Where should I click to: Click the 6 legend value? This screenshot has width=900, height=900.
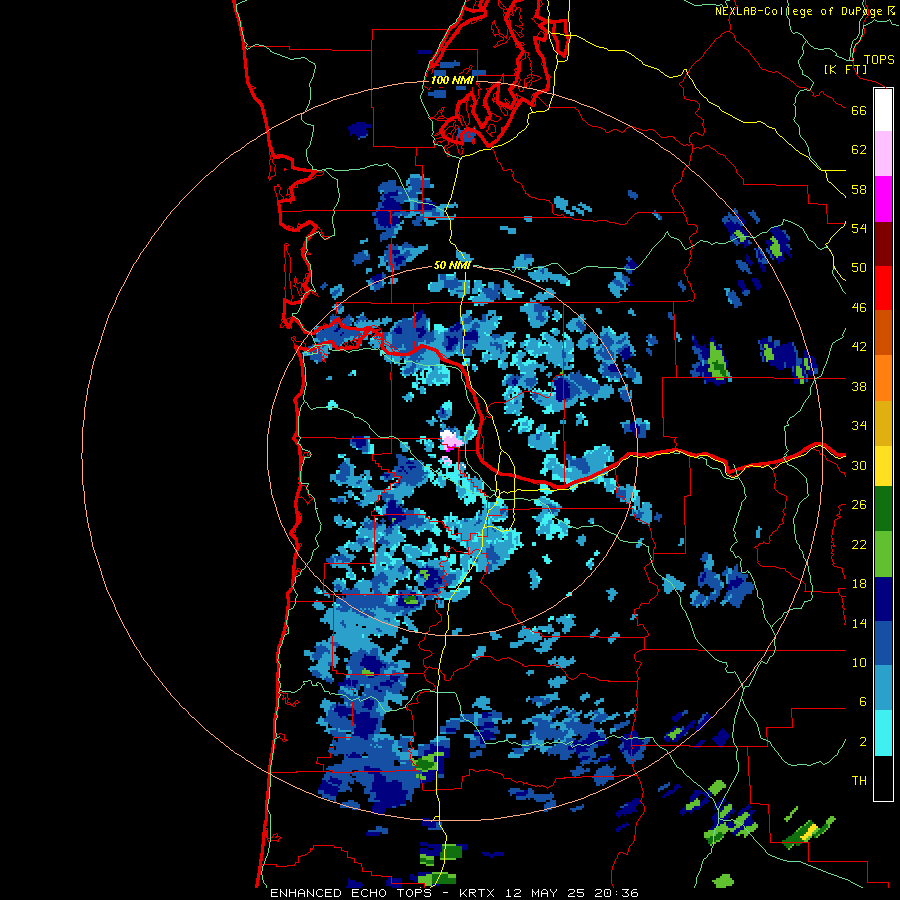862,702
